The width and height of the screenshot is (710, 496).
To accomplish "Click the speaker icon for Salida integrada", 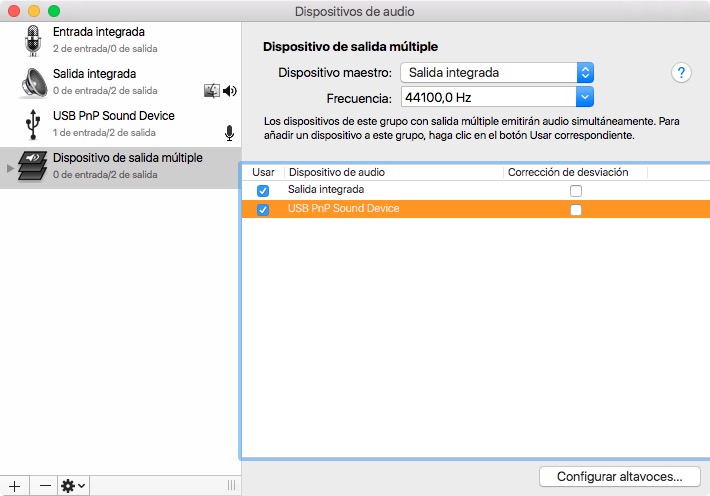I will coord(33,82).
